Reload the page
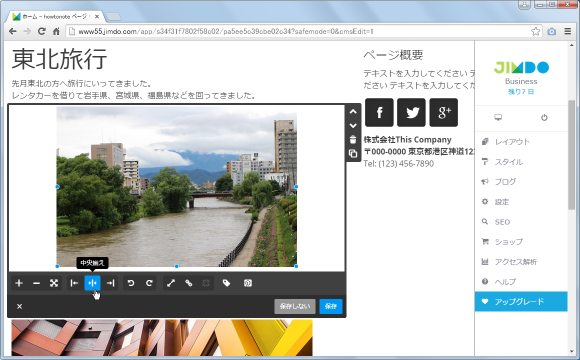This screenshot has height=360, width=580. tap(41, 31)
